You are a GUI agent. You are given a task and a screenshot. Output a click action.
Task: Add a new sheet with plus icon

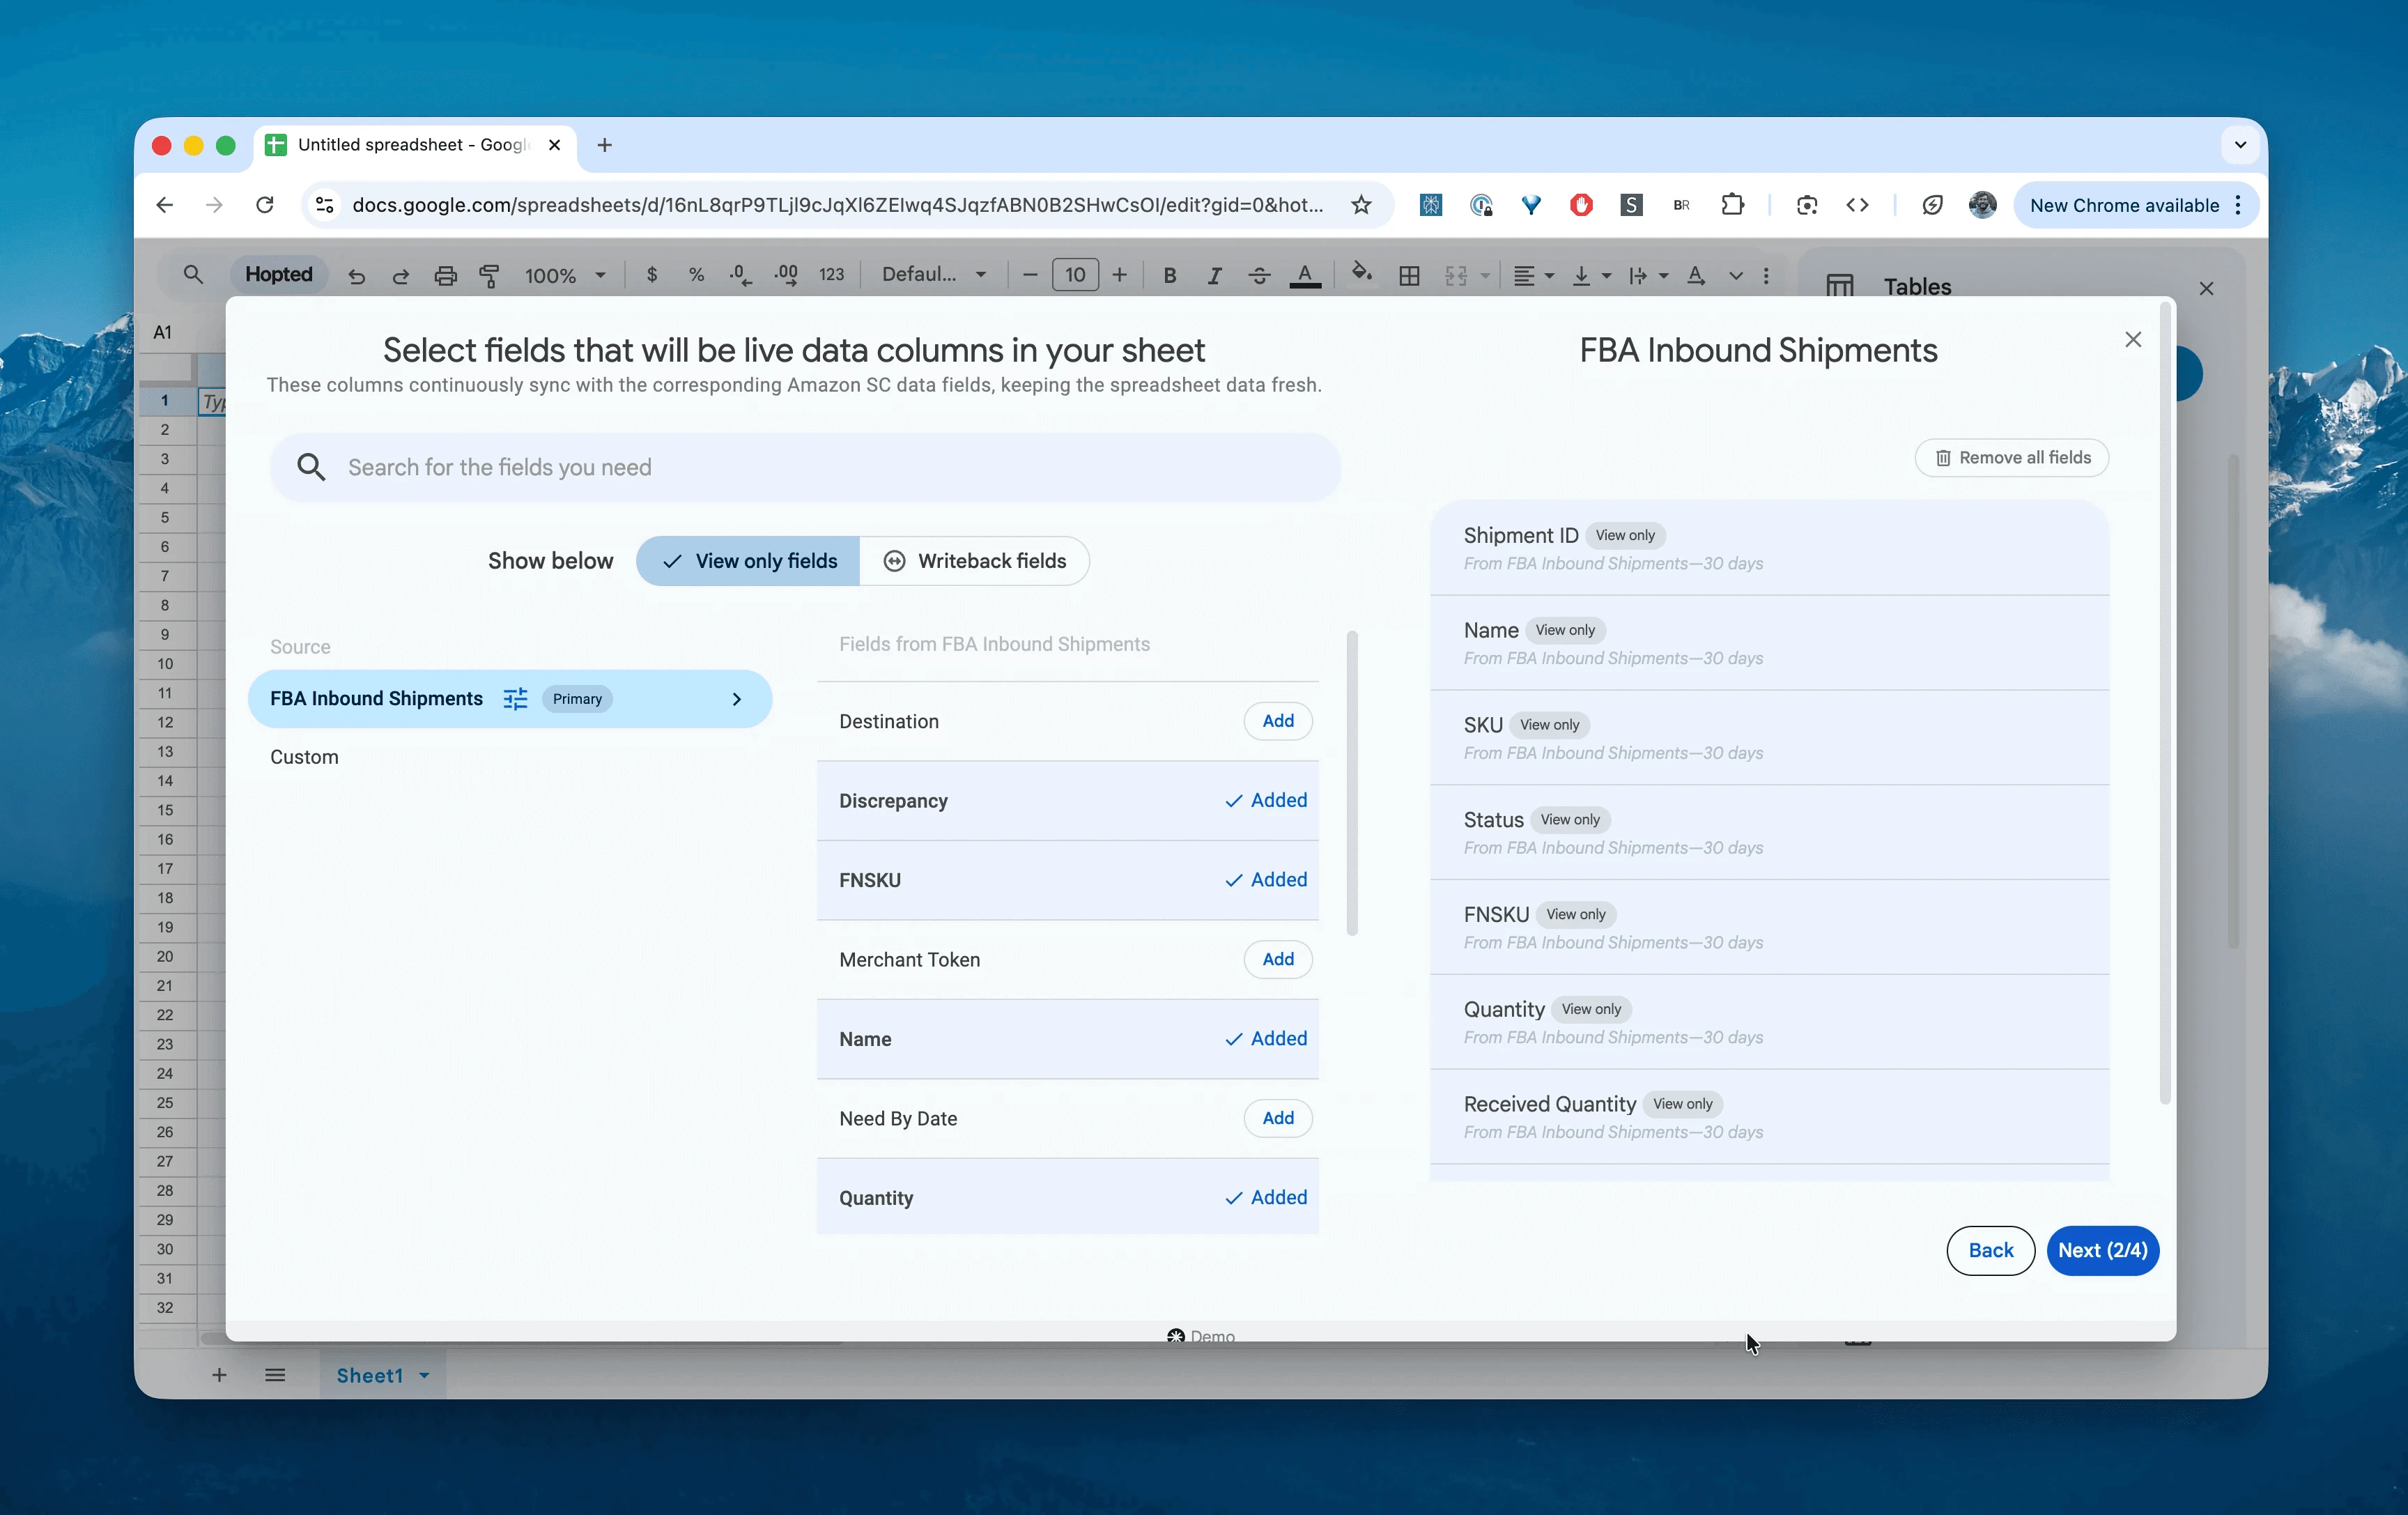point(219,1375)
